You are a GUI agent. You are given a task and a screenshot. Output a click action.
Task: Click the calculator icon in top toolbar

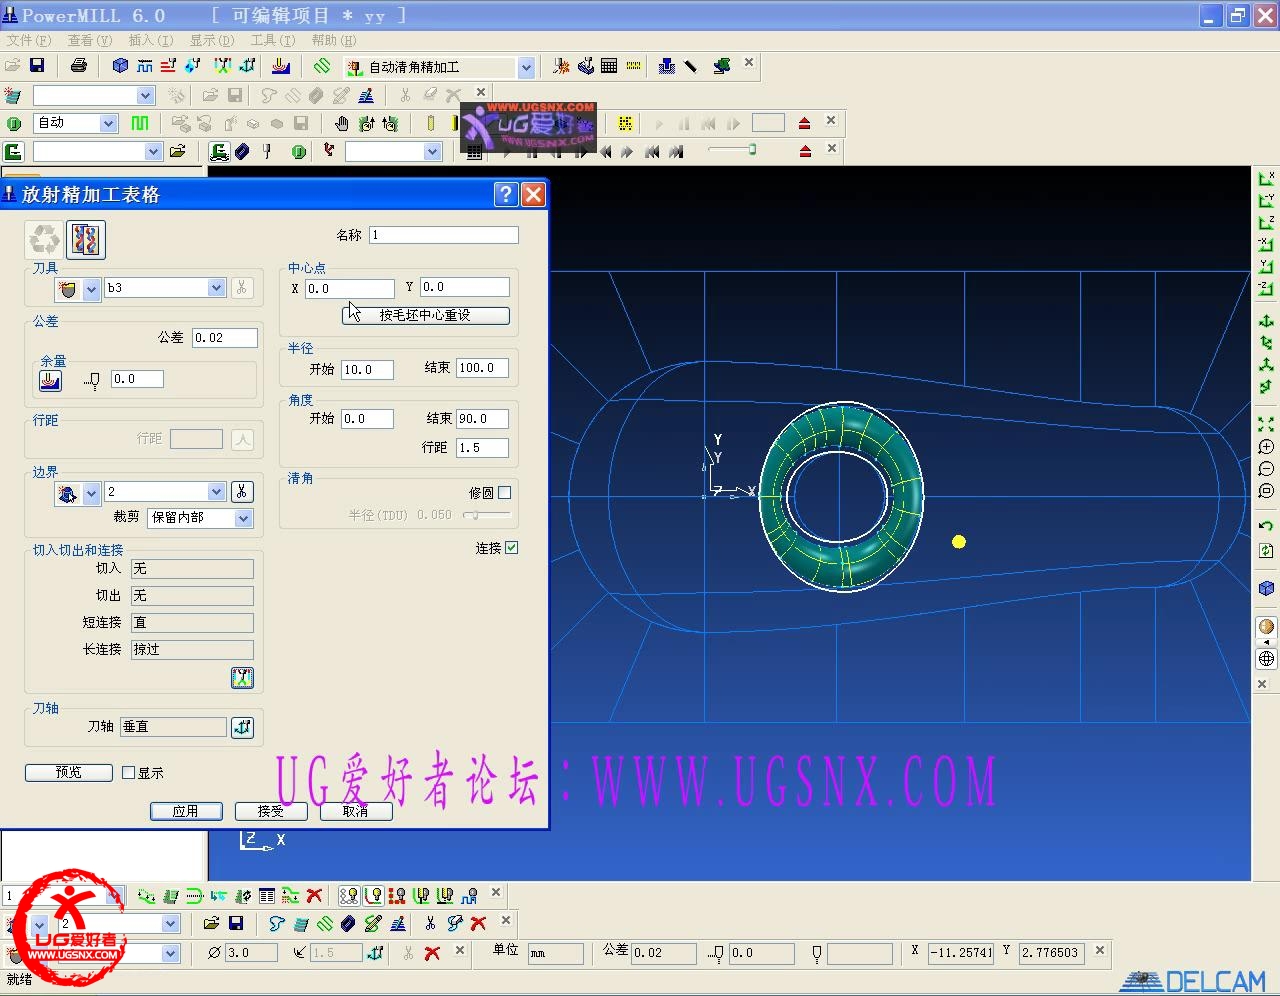tap(609, 66)
